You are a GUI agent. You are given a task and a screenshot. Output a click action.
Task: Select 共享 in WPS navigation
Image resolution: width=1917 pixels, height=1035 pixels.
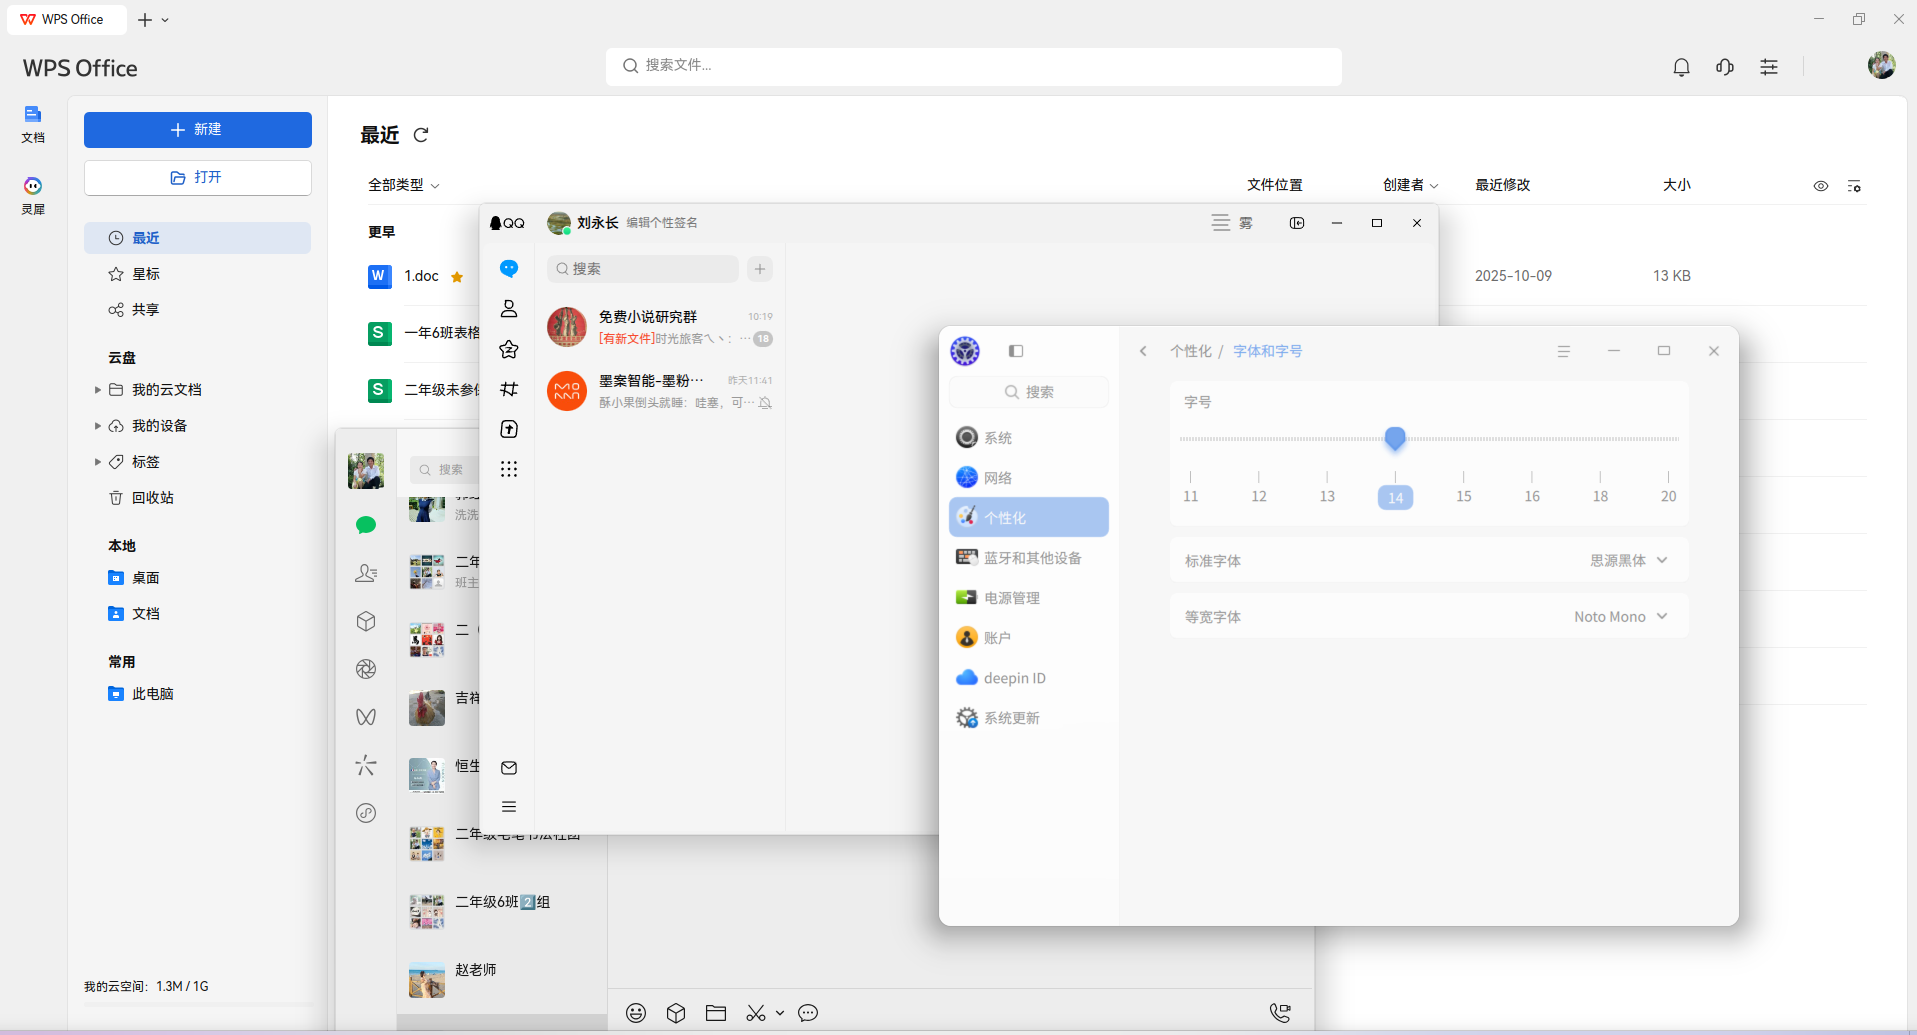197,310
